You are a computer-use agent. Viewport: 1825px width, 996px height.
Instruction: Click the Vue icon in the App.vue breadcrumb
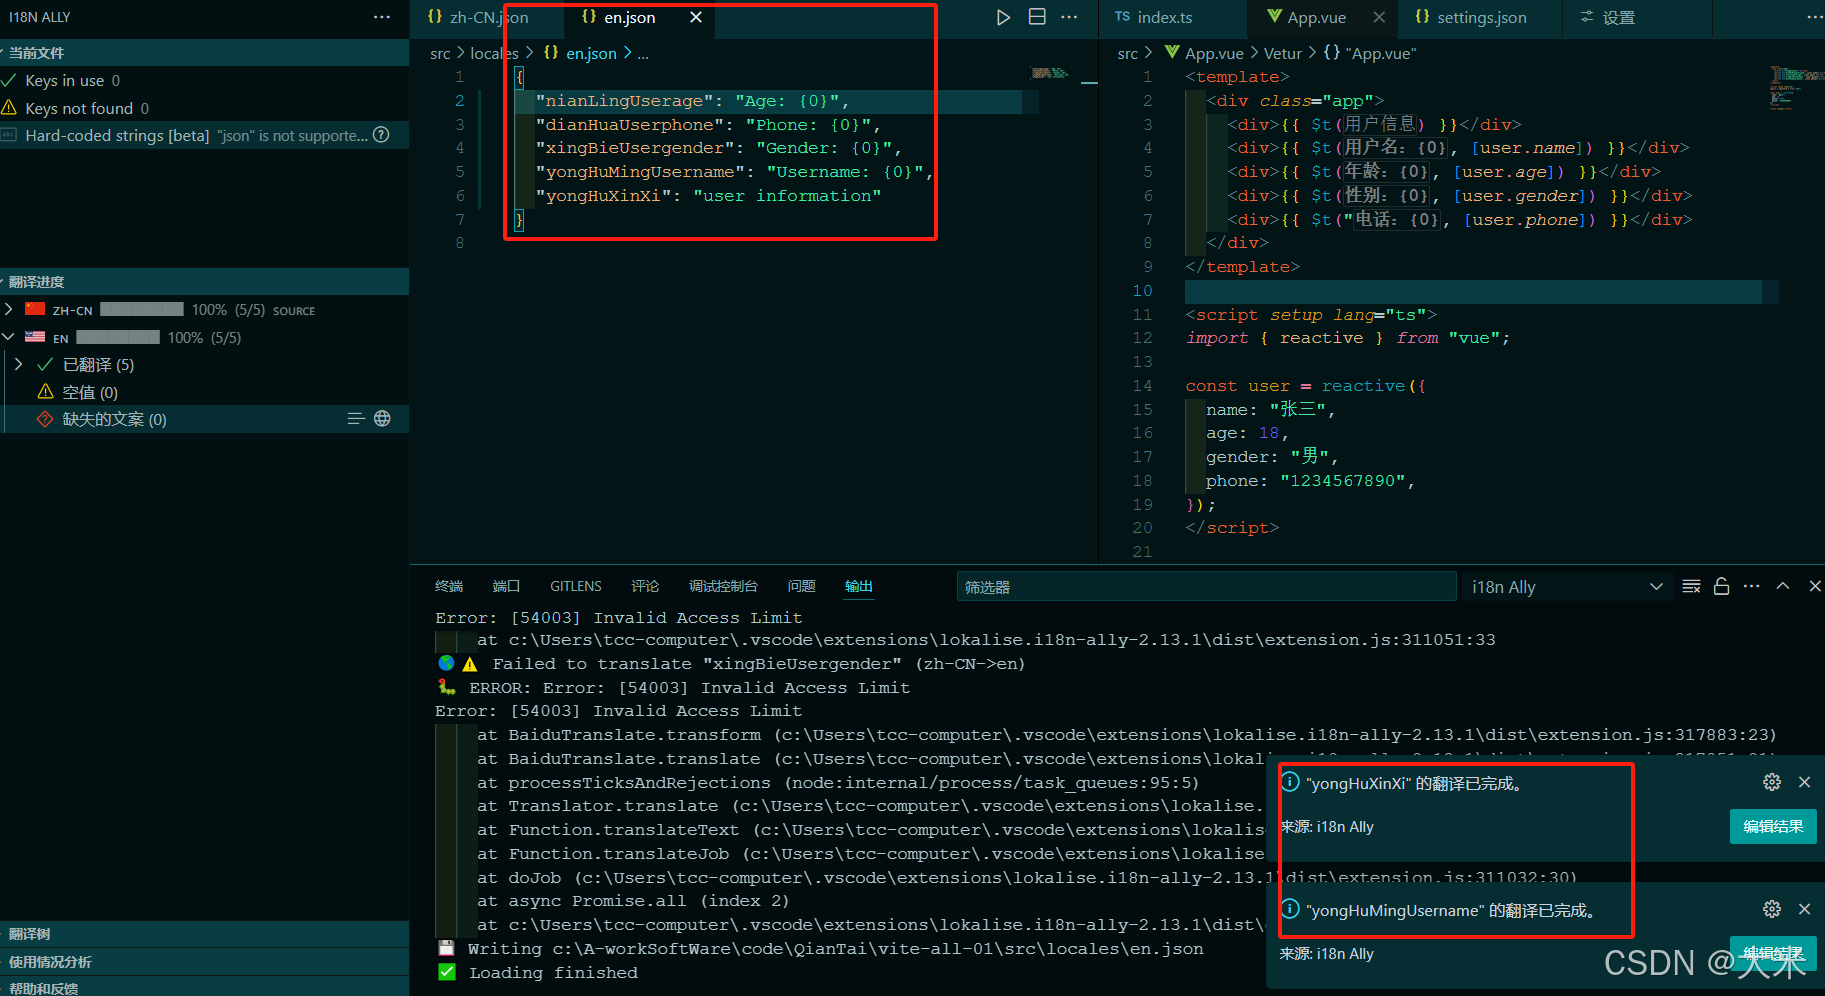point(1172,52)
